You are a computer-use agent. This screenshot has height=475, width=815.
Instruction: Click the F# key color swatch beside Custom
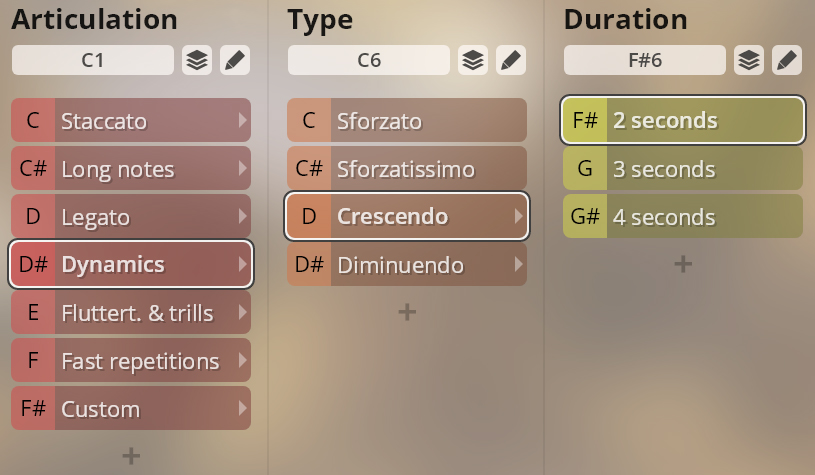[33, 409]
